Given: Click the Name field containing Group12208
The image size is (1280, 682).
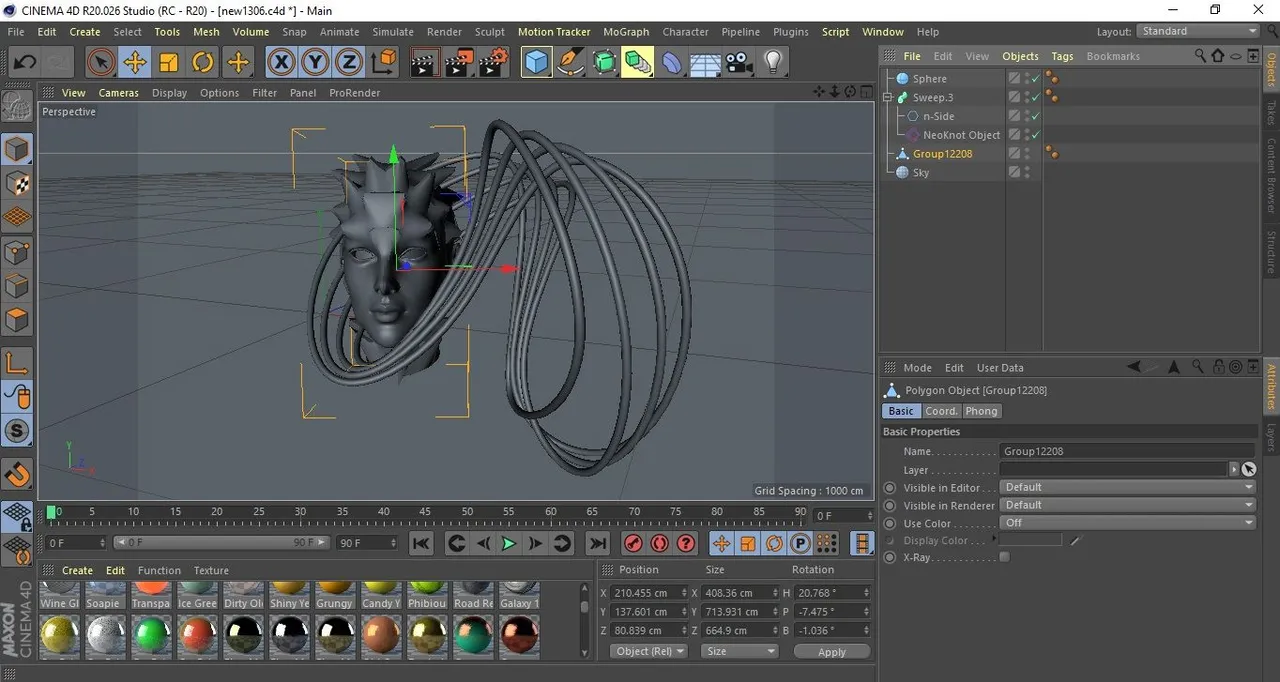Looking at the screenshot, I should click(x=1128, y=451).
